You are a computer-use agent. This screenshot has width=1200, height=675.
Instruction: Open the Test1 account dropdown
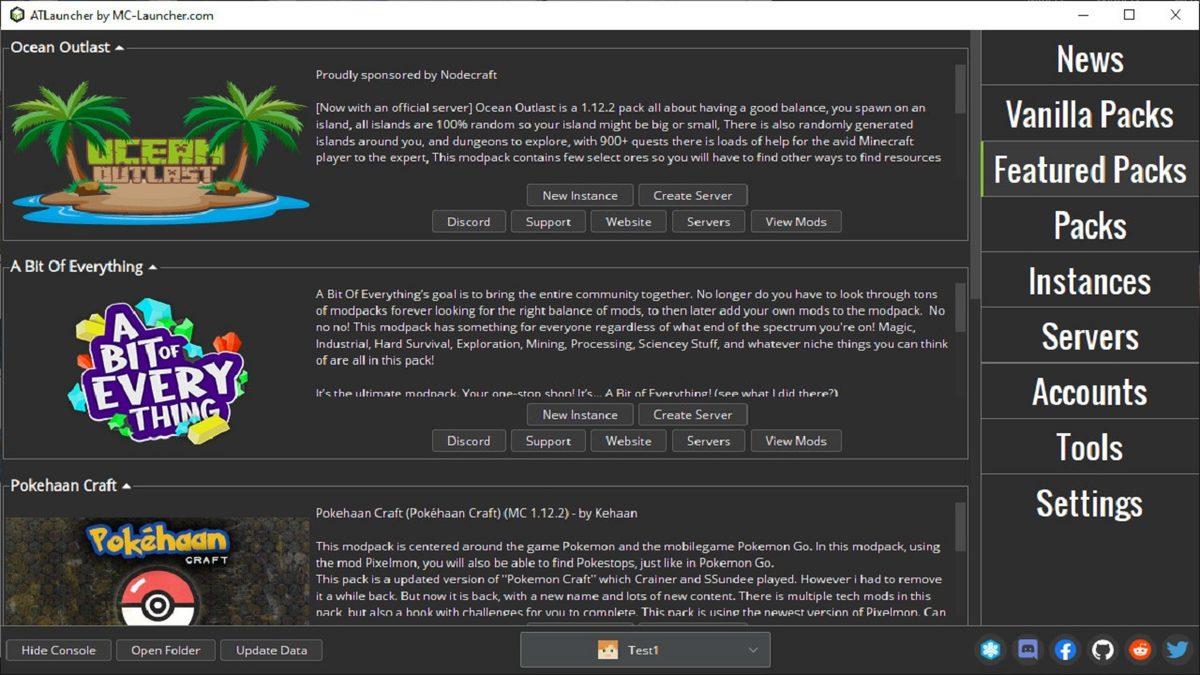(x=754, y=649)
